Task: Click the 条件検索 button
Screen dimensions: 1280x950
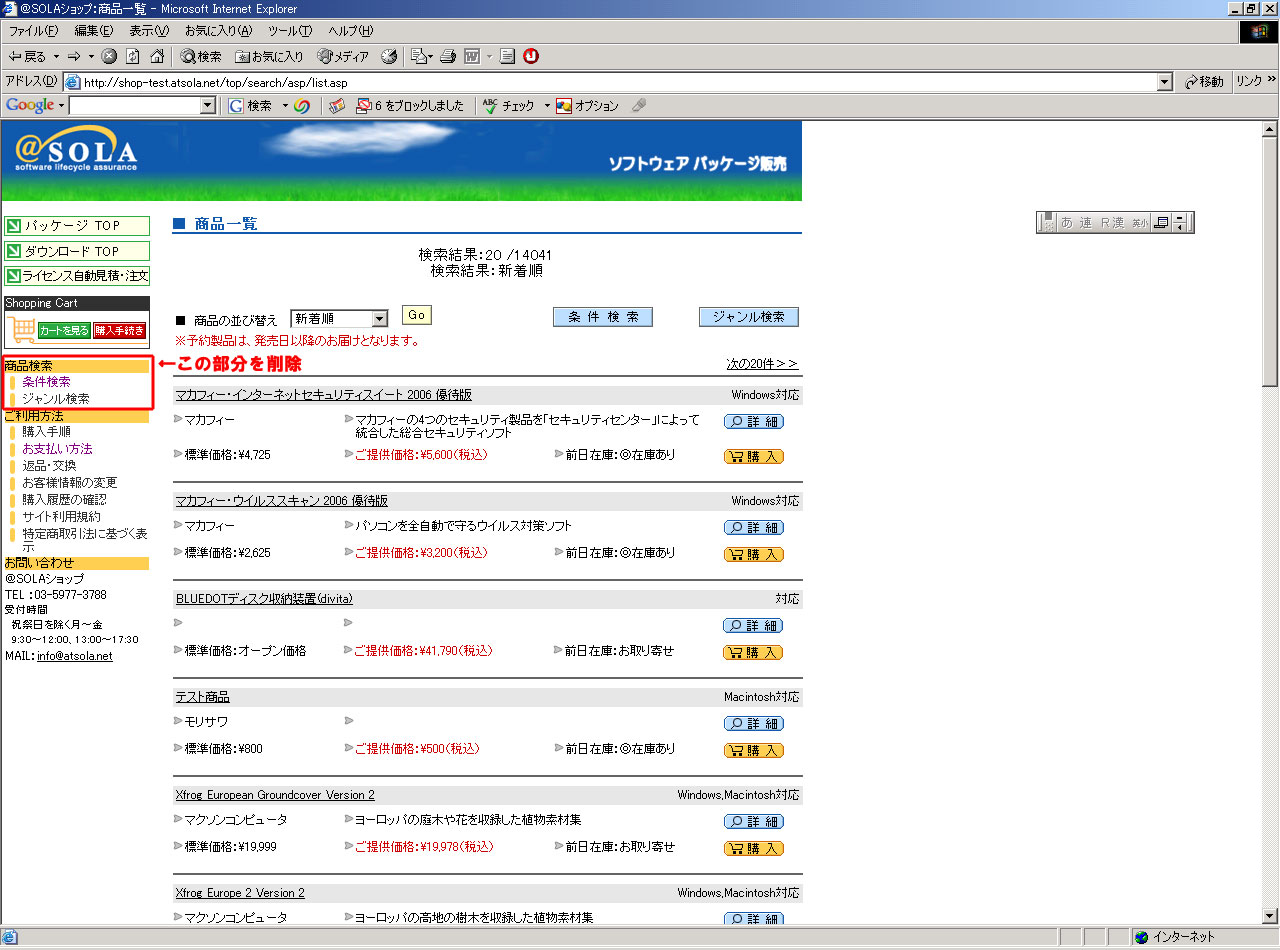Action: pos(602,317)
